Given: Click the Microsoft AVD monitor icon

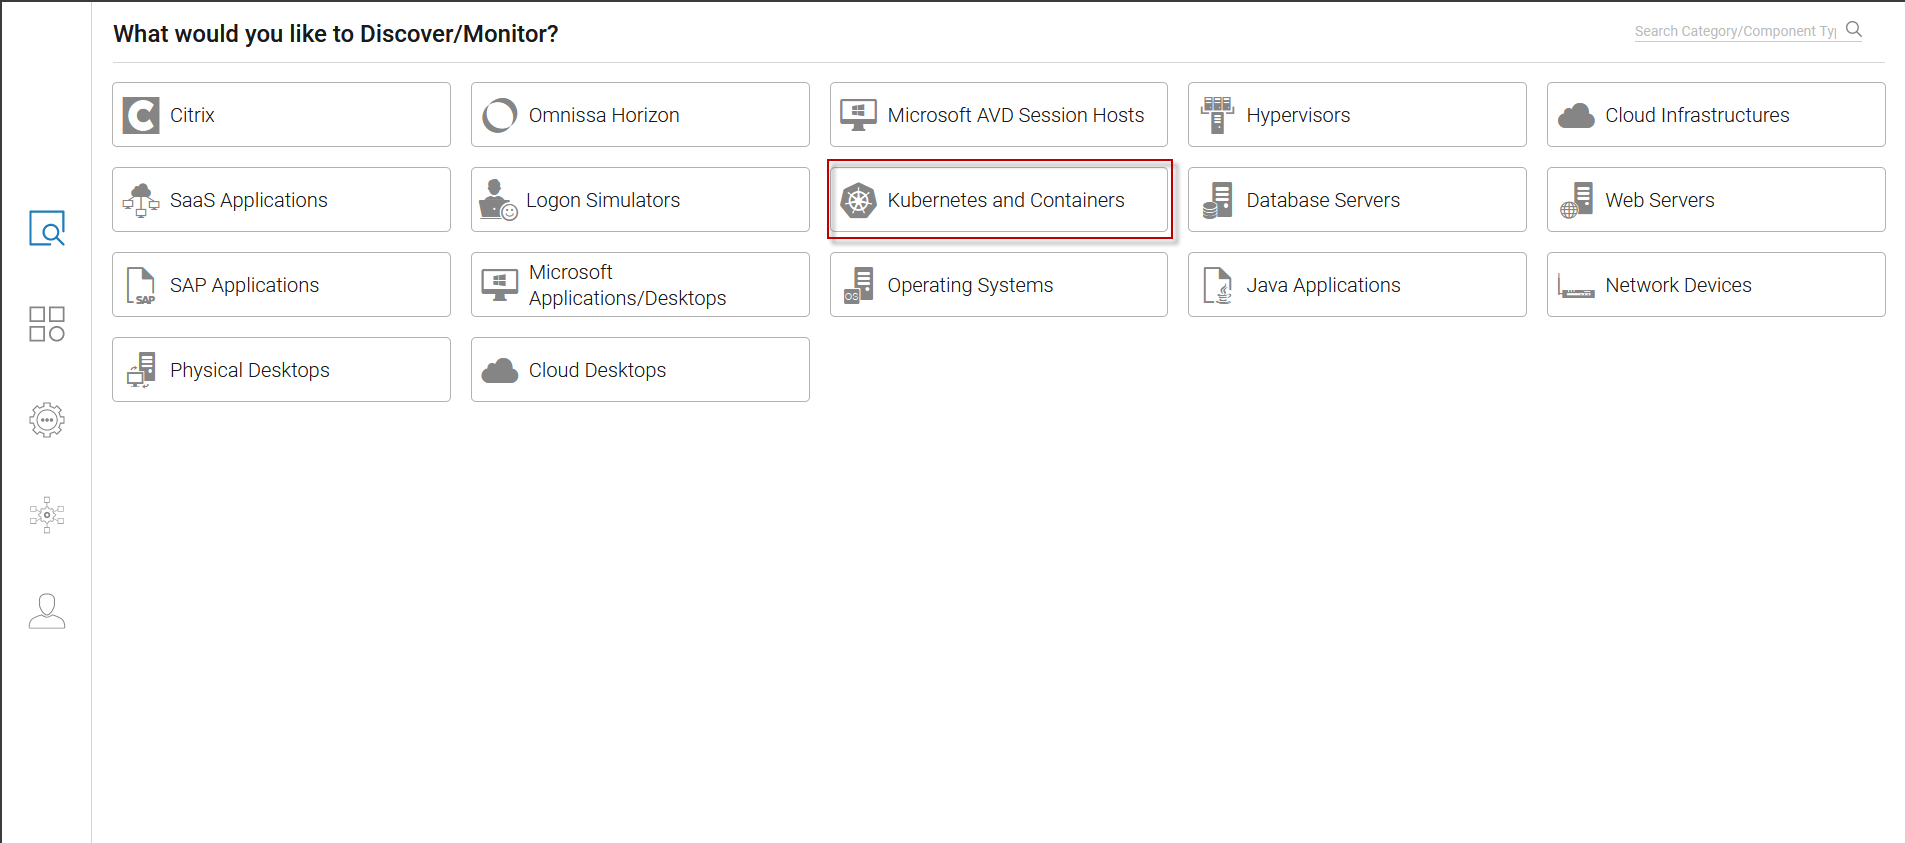Looking at the screenshot, I should click(858, 115).
